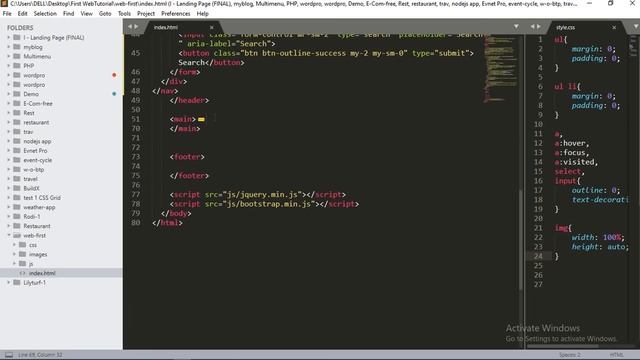Image resolution: width=640 pixels, height=360 pixels.
Task: Select the trav folder
Action: pos(28,131)
